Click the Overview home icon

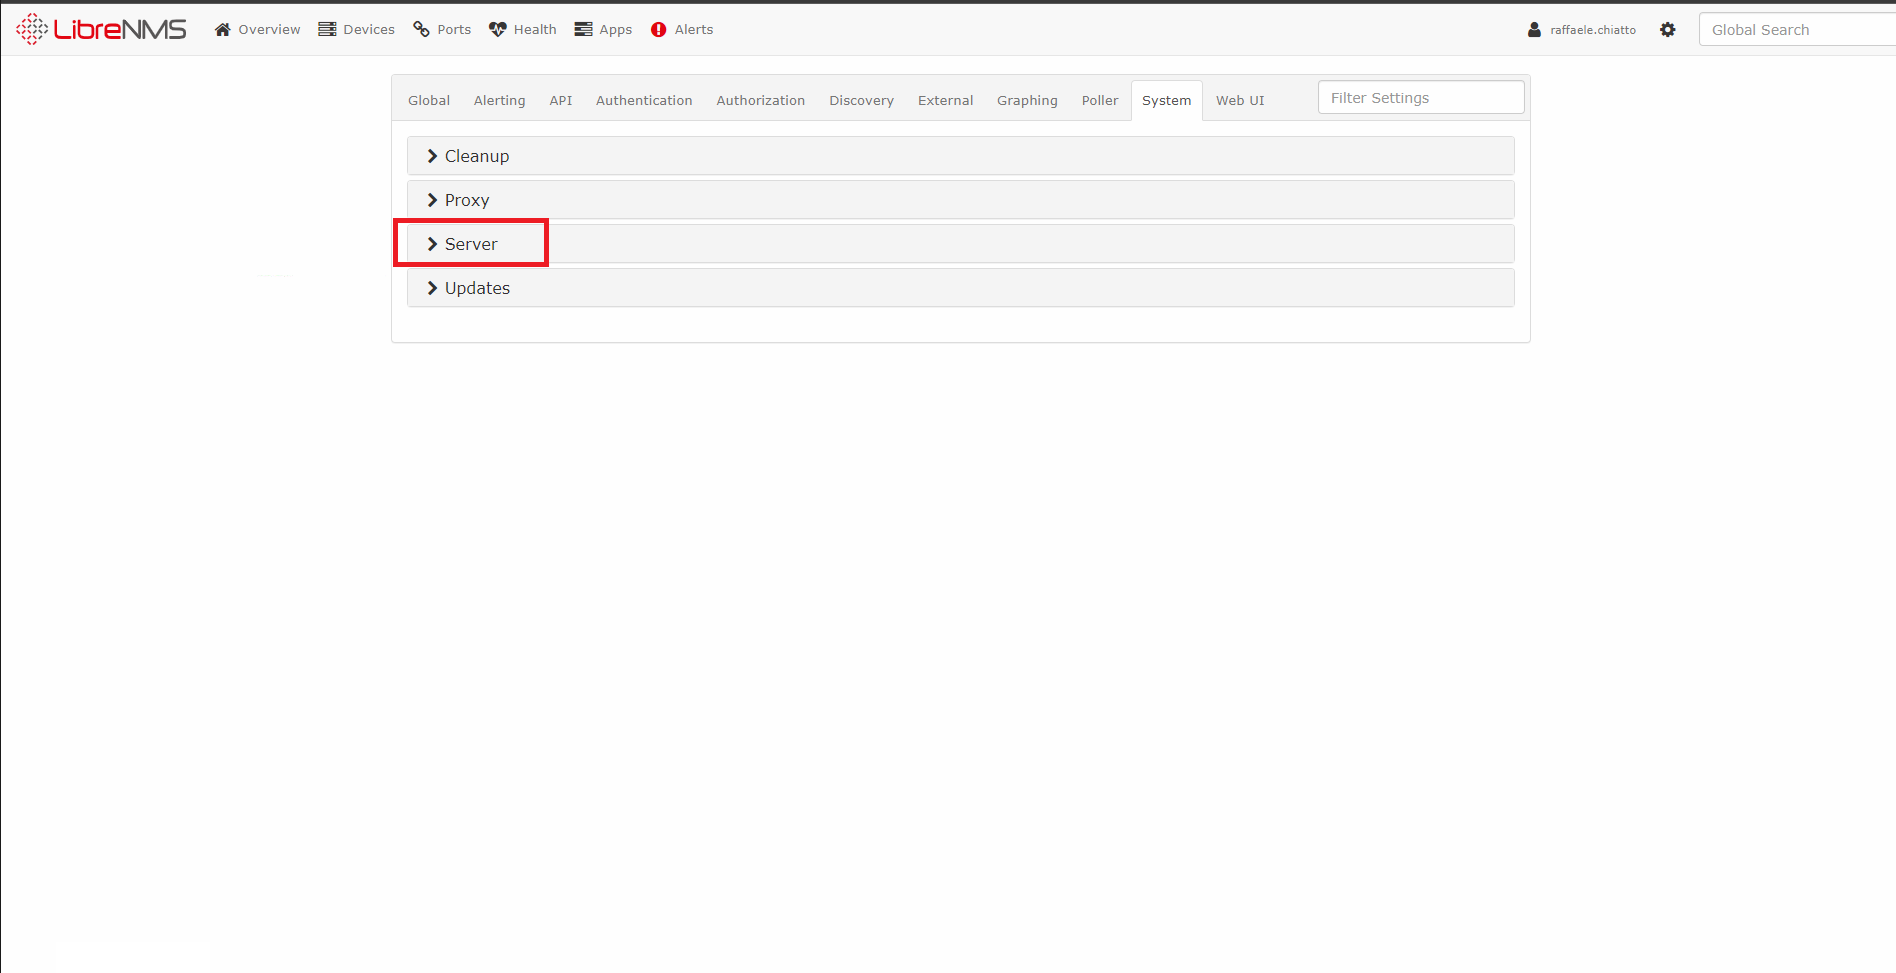223,29
